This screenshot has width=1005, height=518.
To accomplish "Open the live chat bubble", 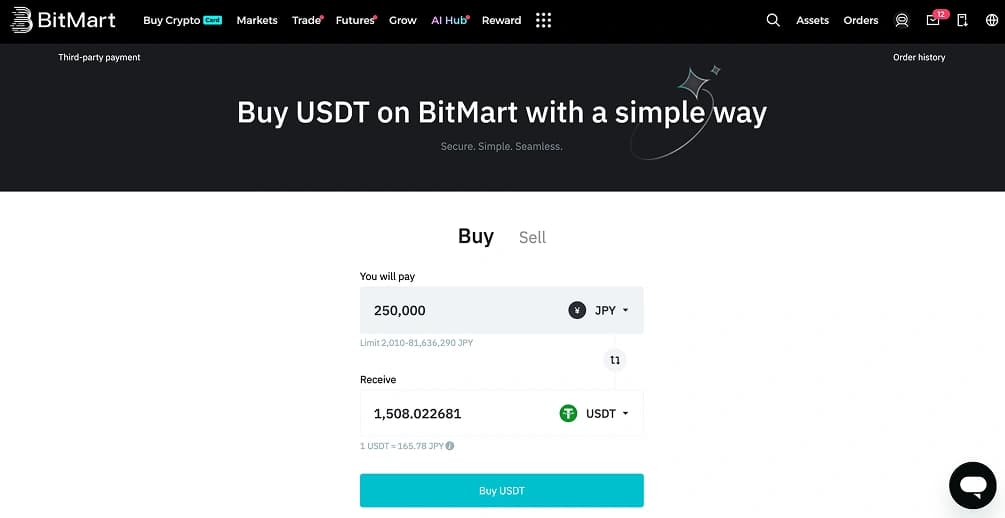I will [972, 486].
